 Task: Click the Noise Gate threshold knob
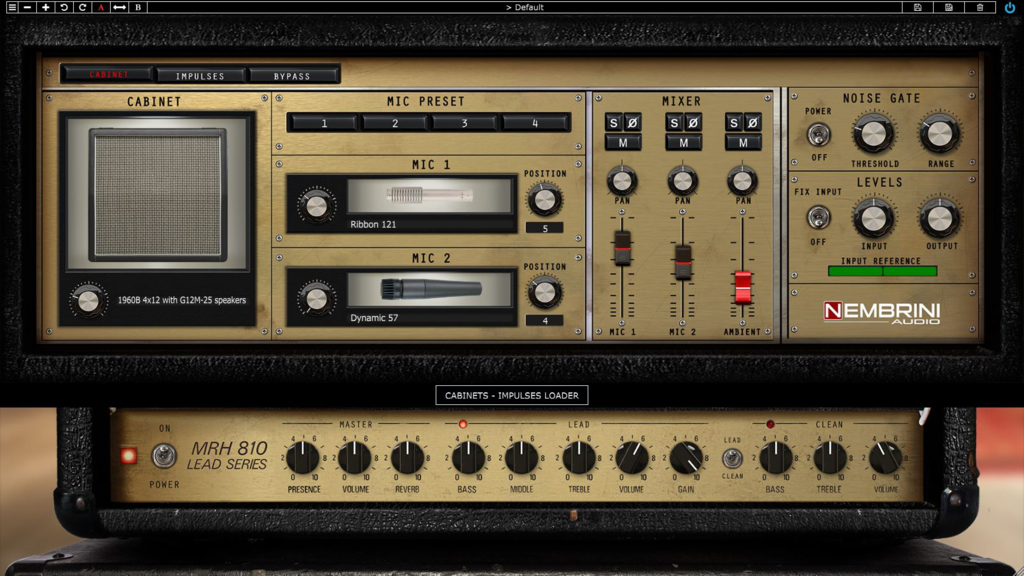(874, 134)
